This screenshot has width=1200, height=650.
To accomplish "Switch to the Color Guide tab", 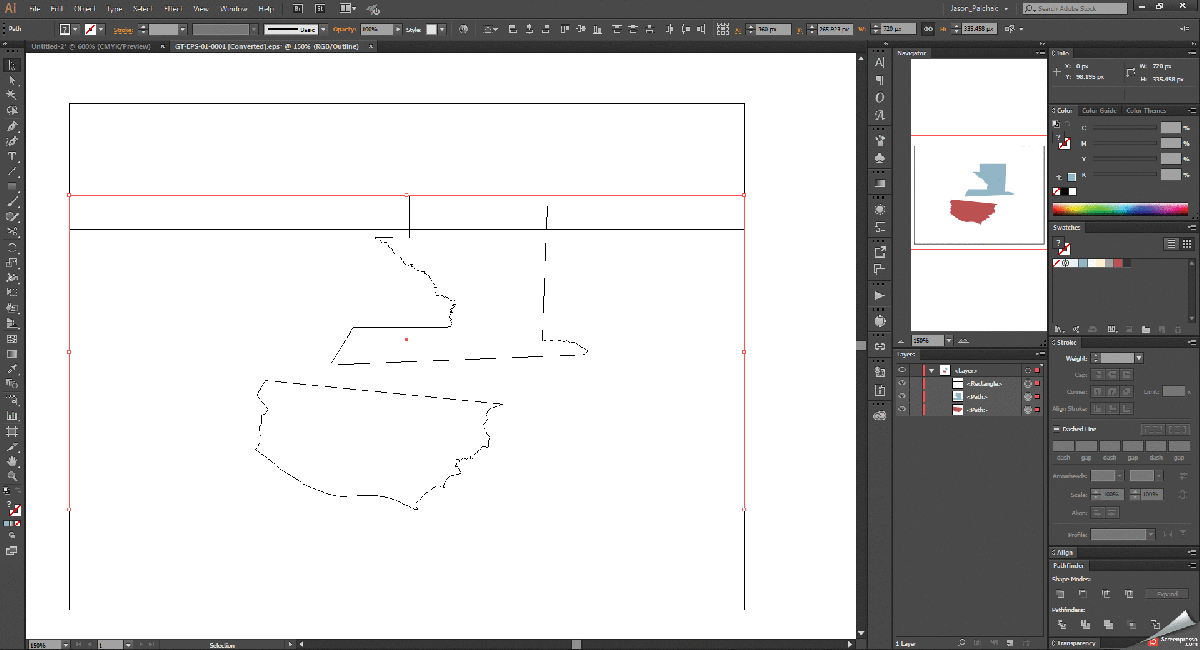I will (1099, 111).
